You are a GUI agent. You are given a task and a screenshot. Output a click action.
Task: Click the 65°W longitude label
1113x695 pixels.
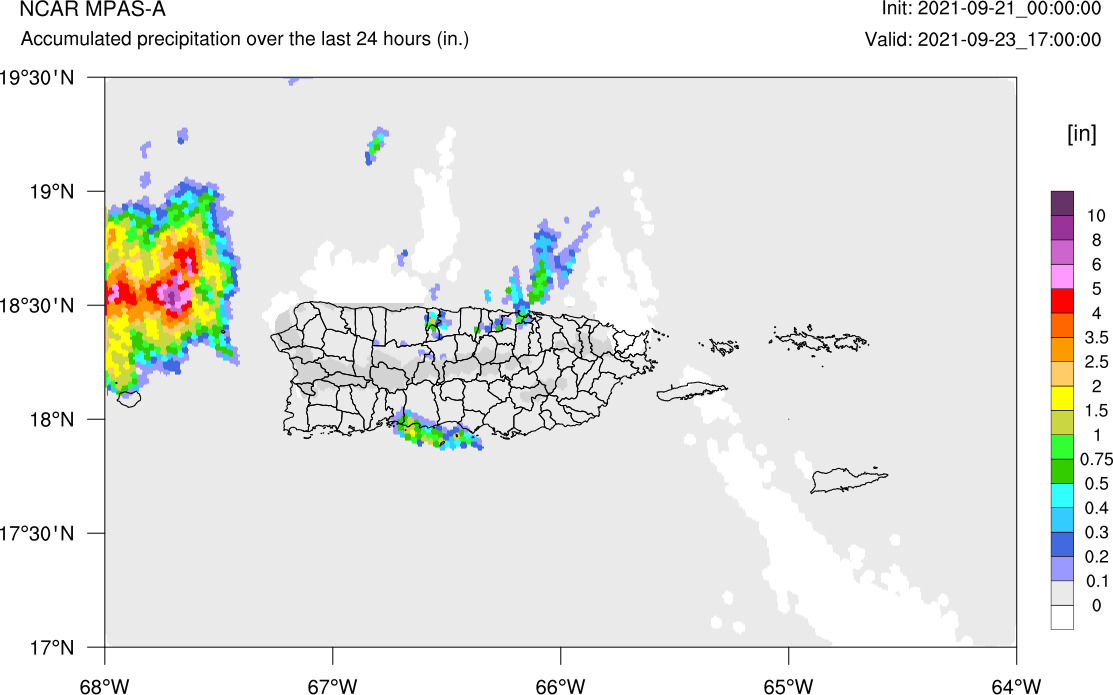coord(789,686)
